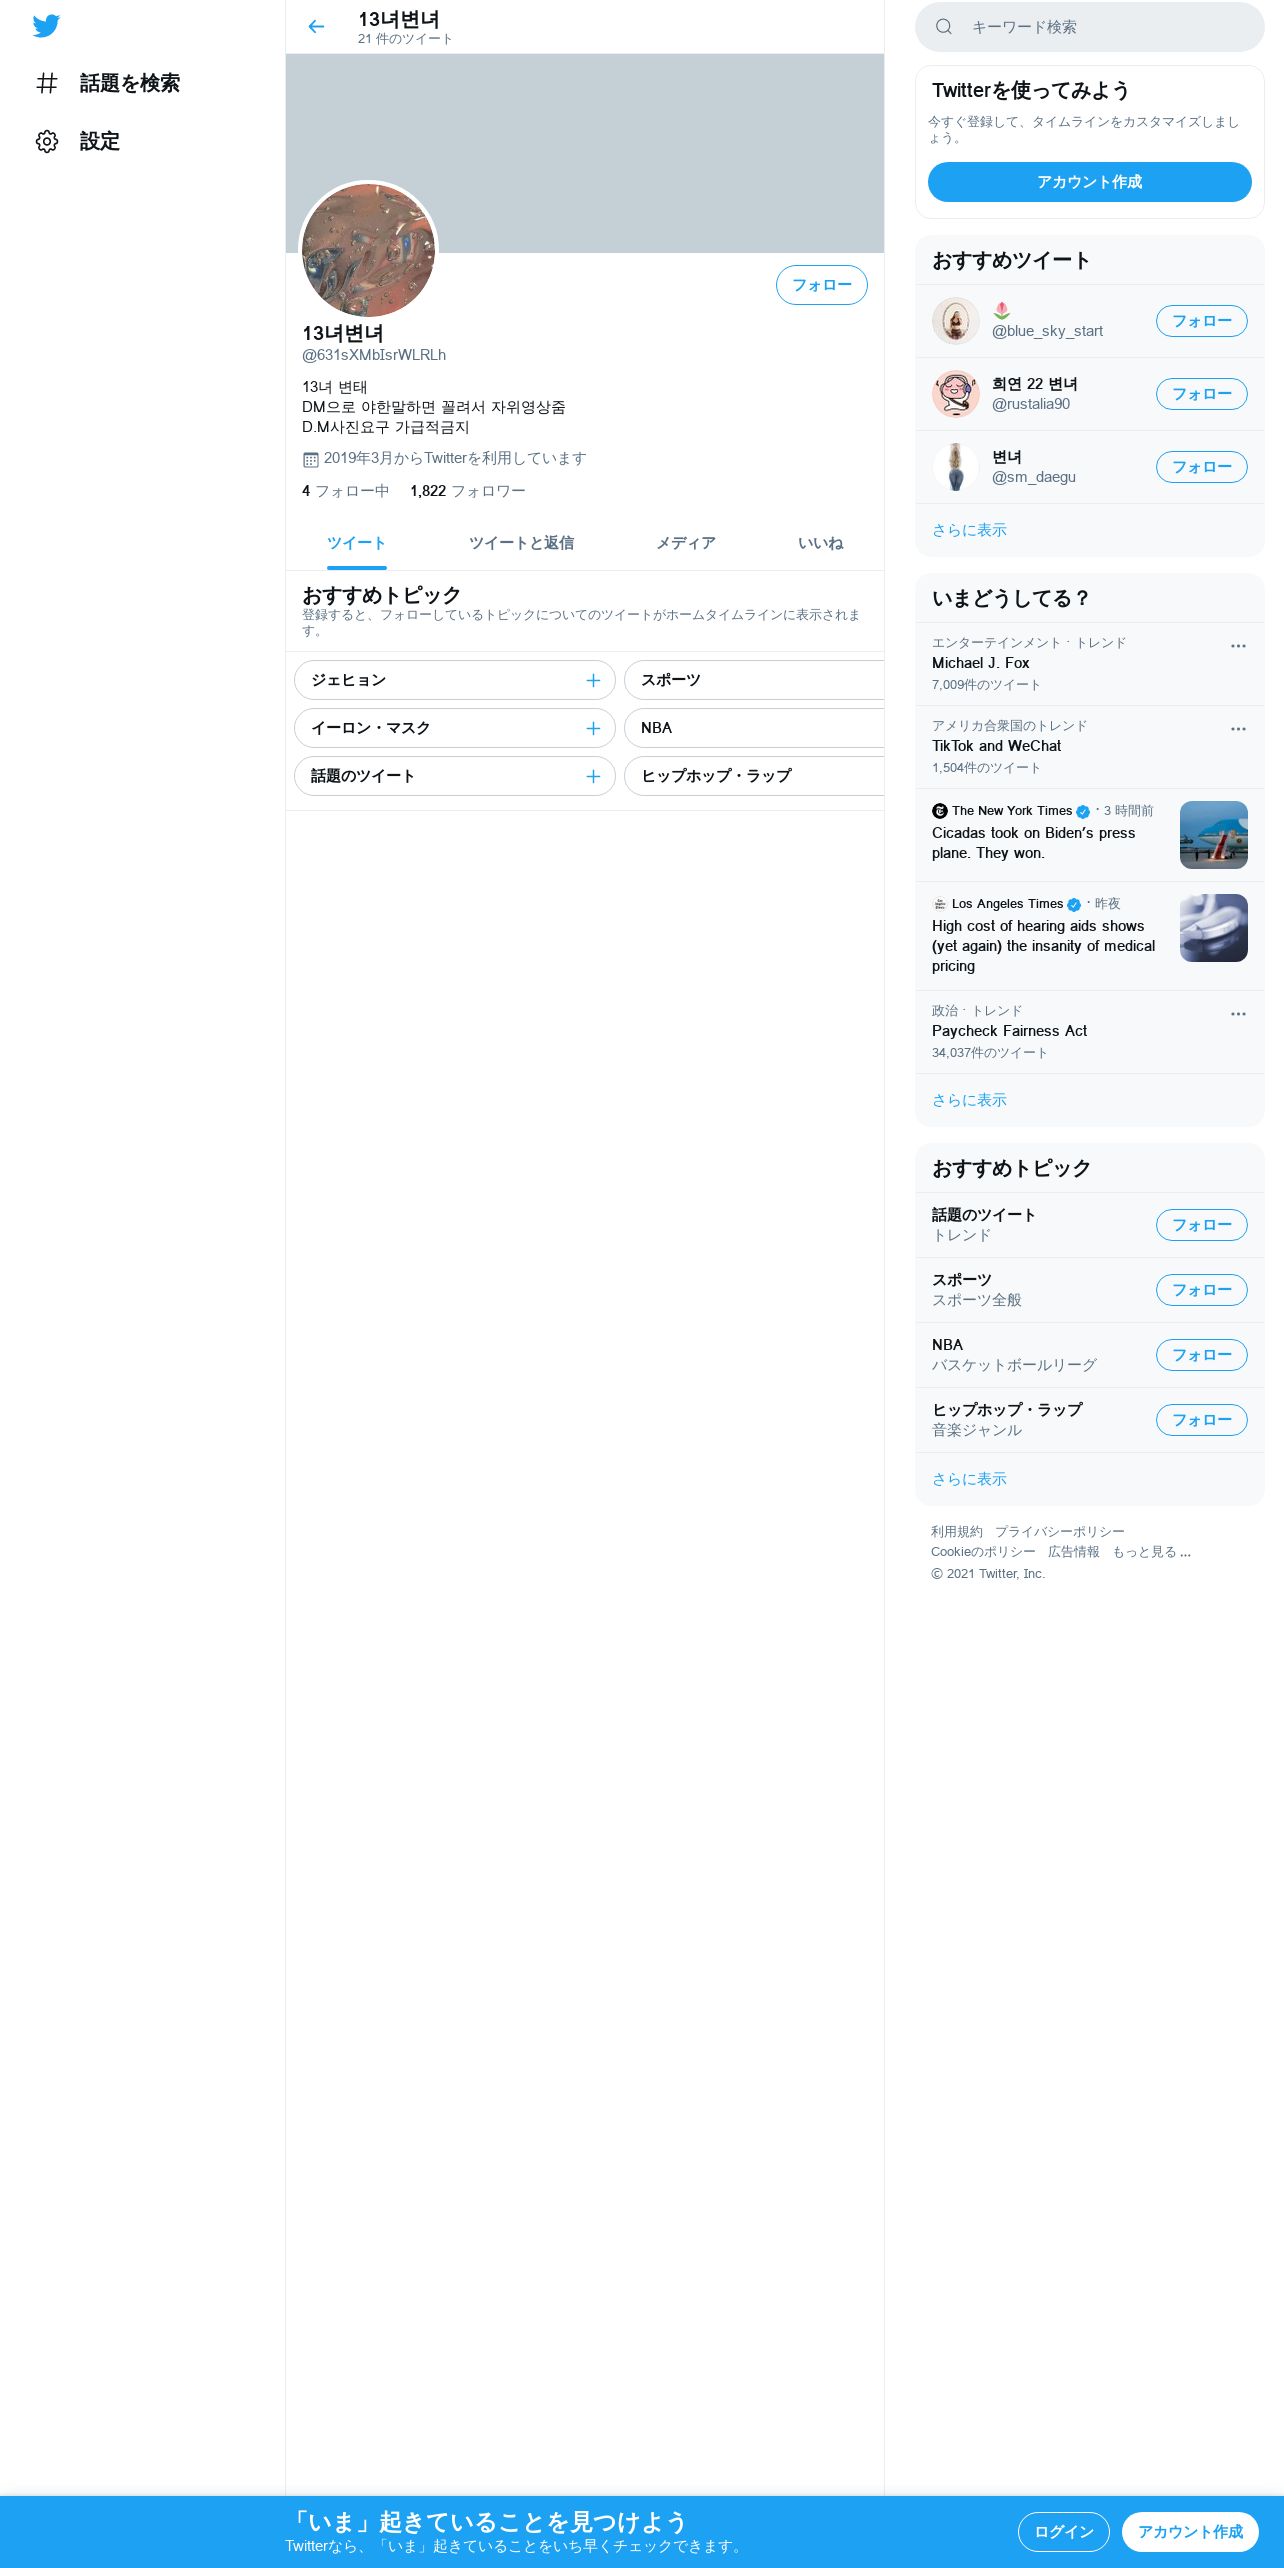Expand もっと見る footer menu
Image resolution: width=1284 pixels, height=2568 pixels.
(x=1151, y=1552)
